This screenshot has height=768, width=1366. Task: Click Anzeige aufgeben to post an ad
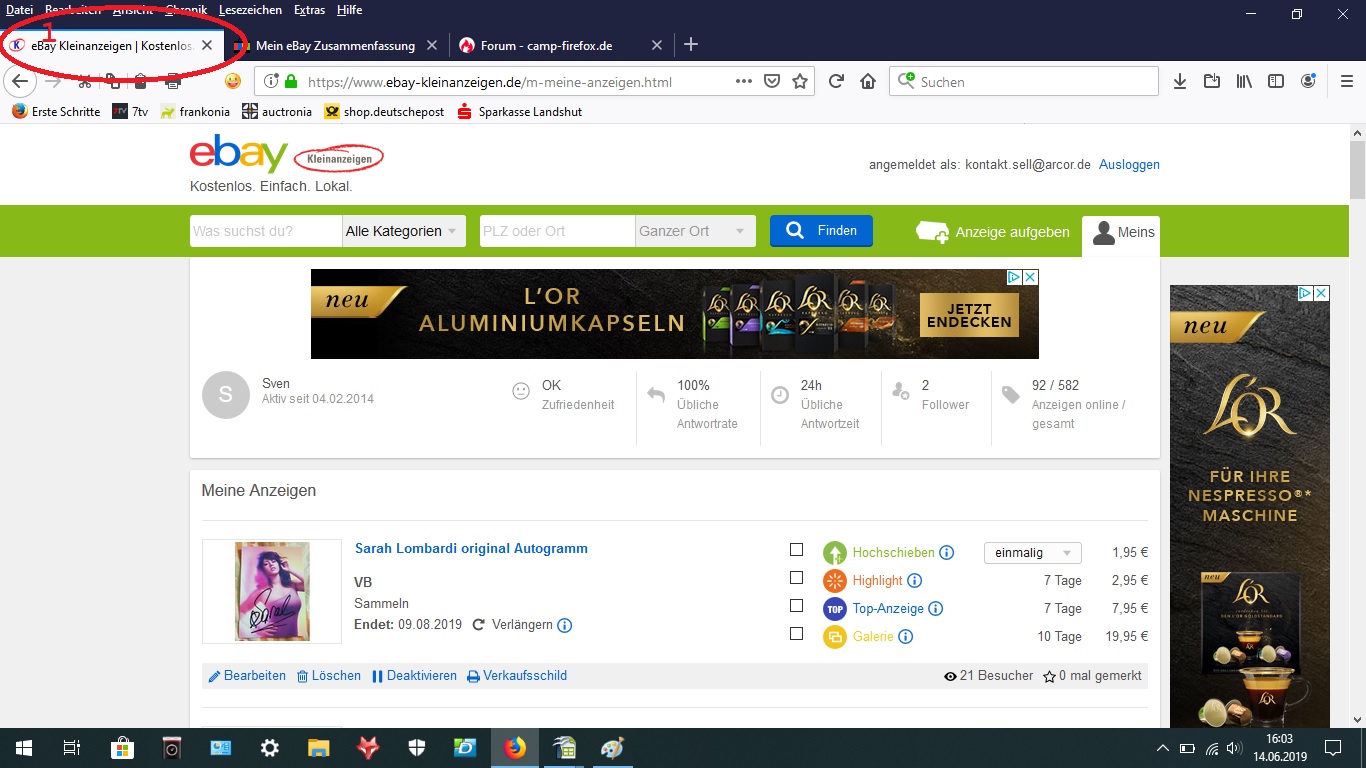tap(993, 232)
